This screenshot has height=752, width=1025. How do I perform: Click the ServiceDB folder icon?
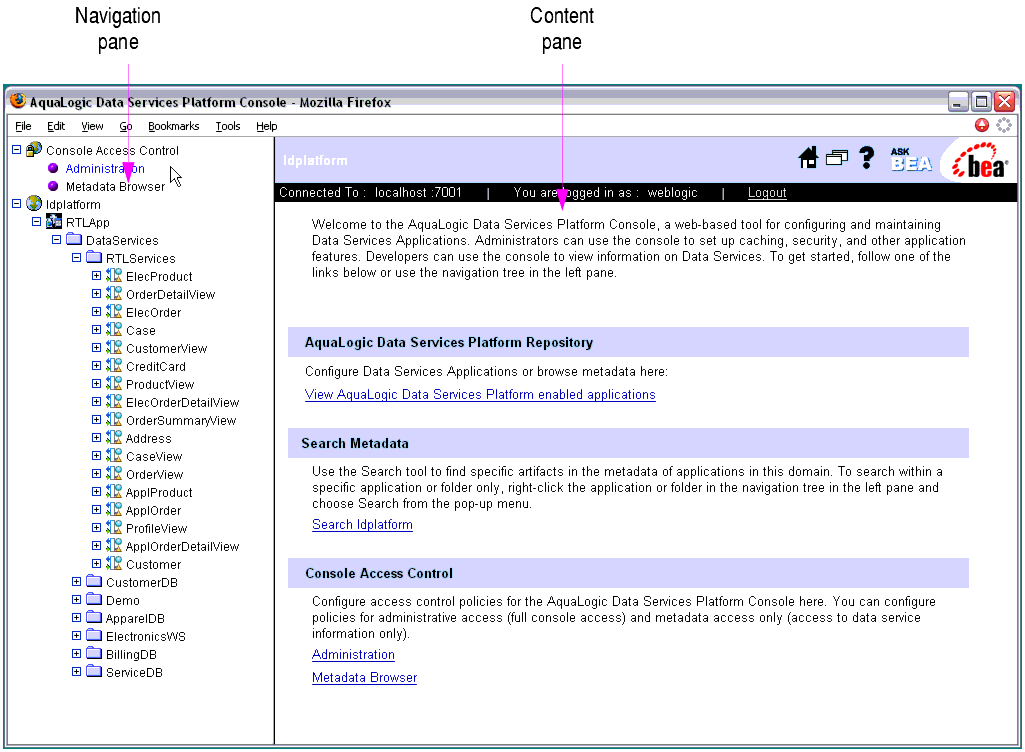[94, 672]
